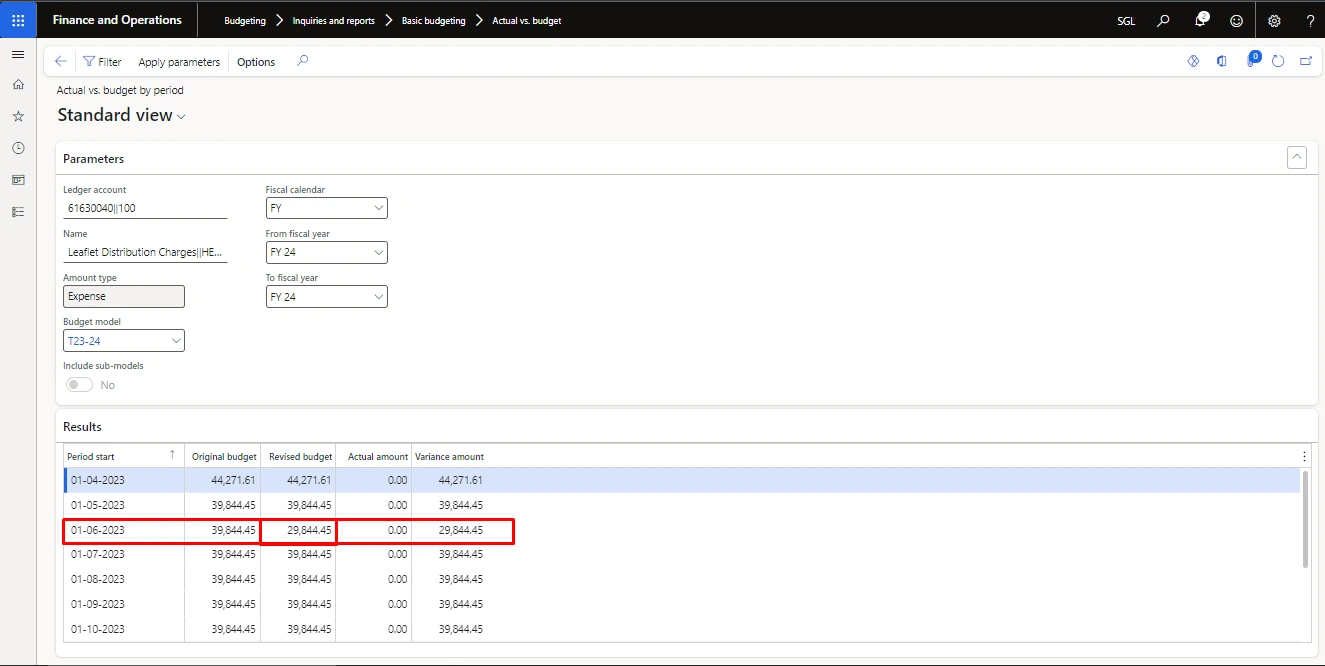
Task: Click the Ledger account field
Action: [x=145, y=208]
